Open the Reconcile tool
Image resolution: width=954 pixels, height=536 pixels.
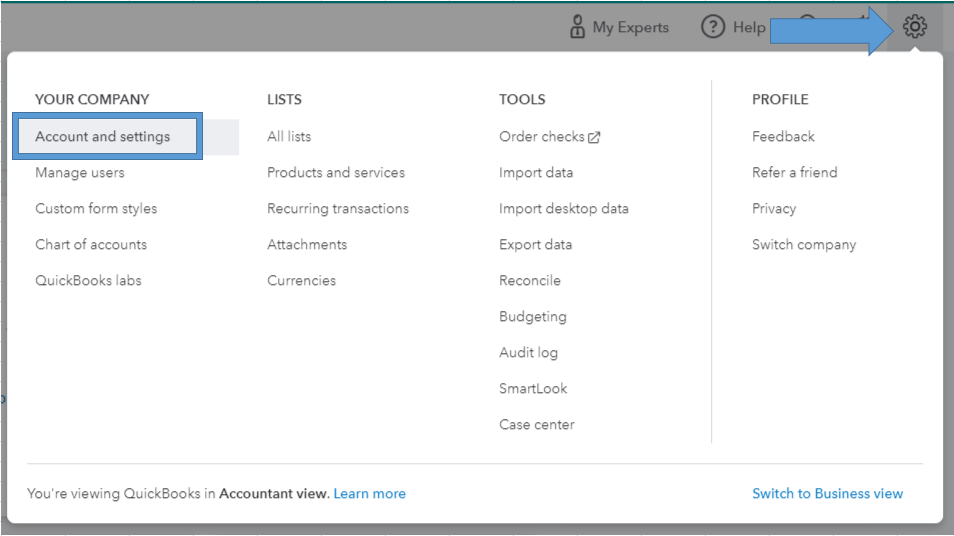530,281
